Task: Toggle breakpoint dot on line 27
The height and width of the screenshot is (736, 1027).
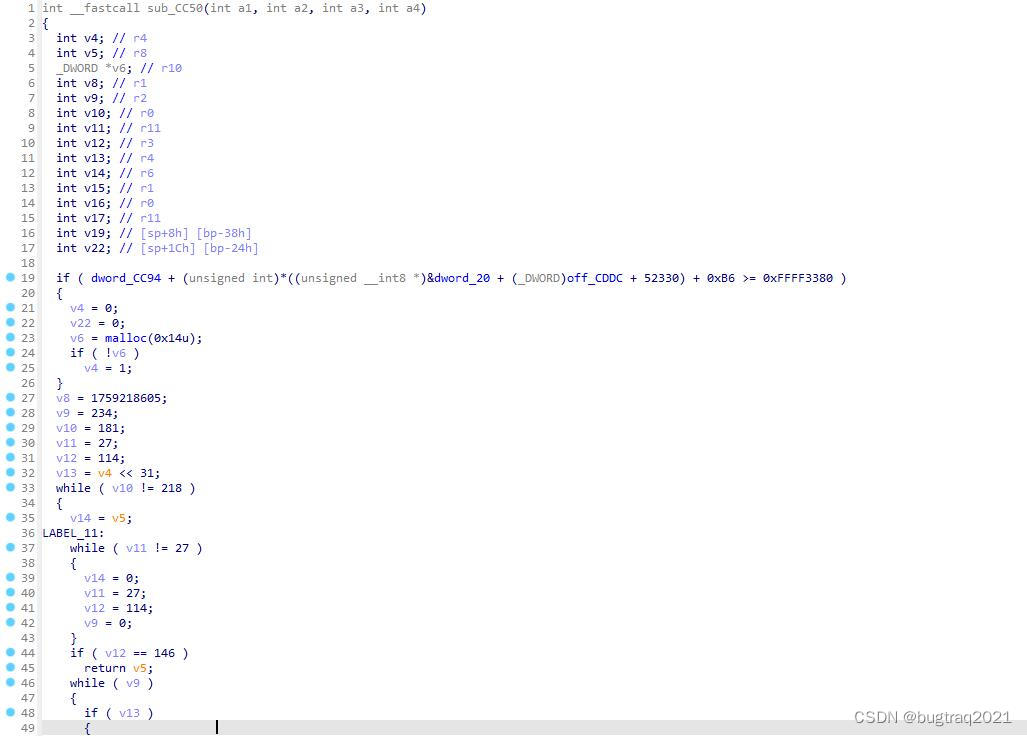Action: [10, 397]
